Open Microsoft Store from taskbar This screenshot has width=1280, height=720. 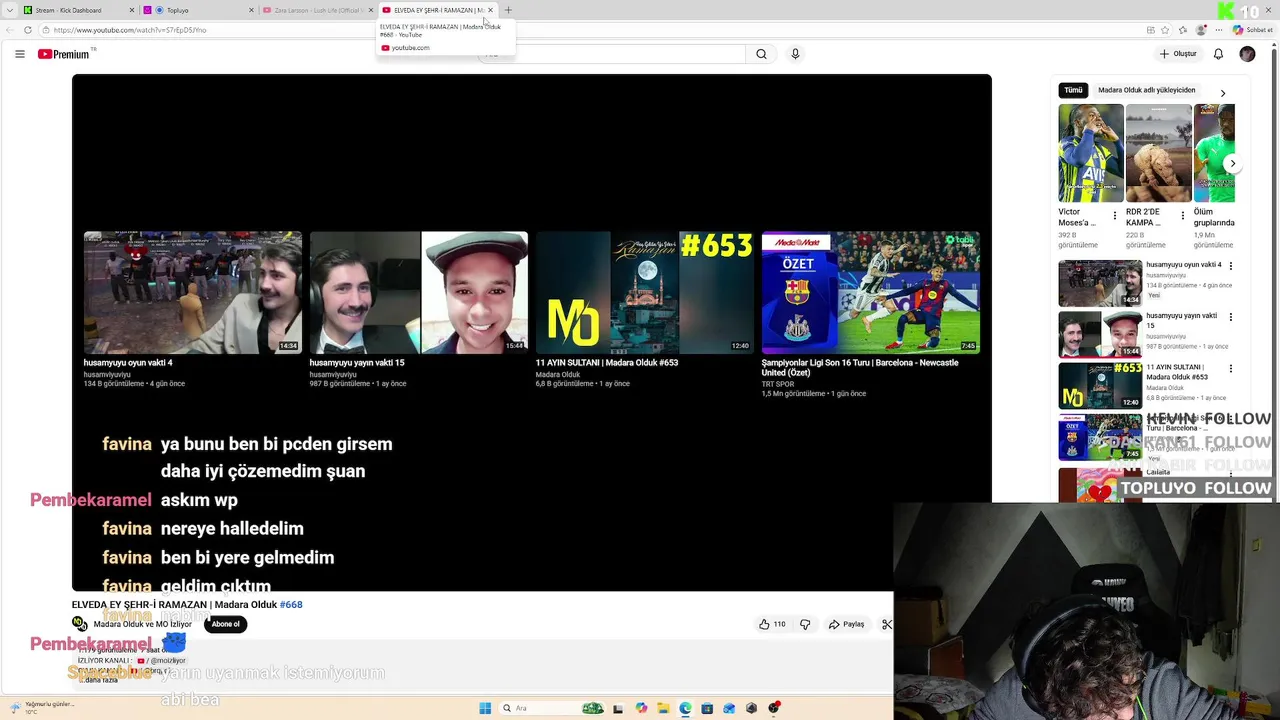pyautogui.click(x=707, y=708)
